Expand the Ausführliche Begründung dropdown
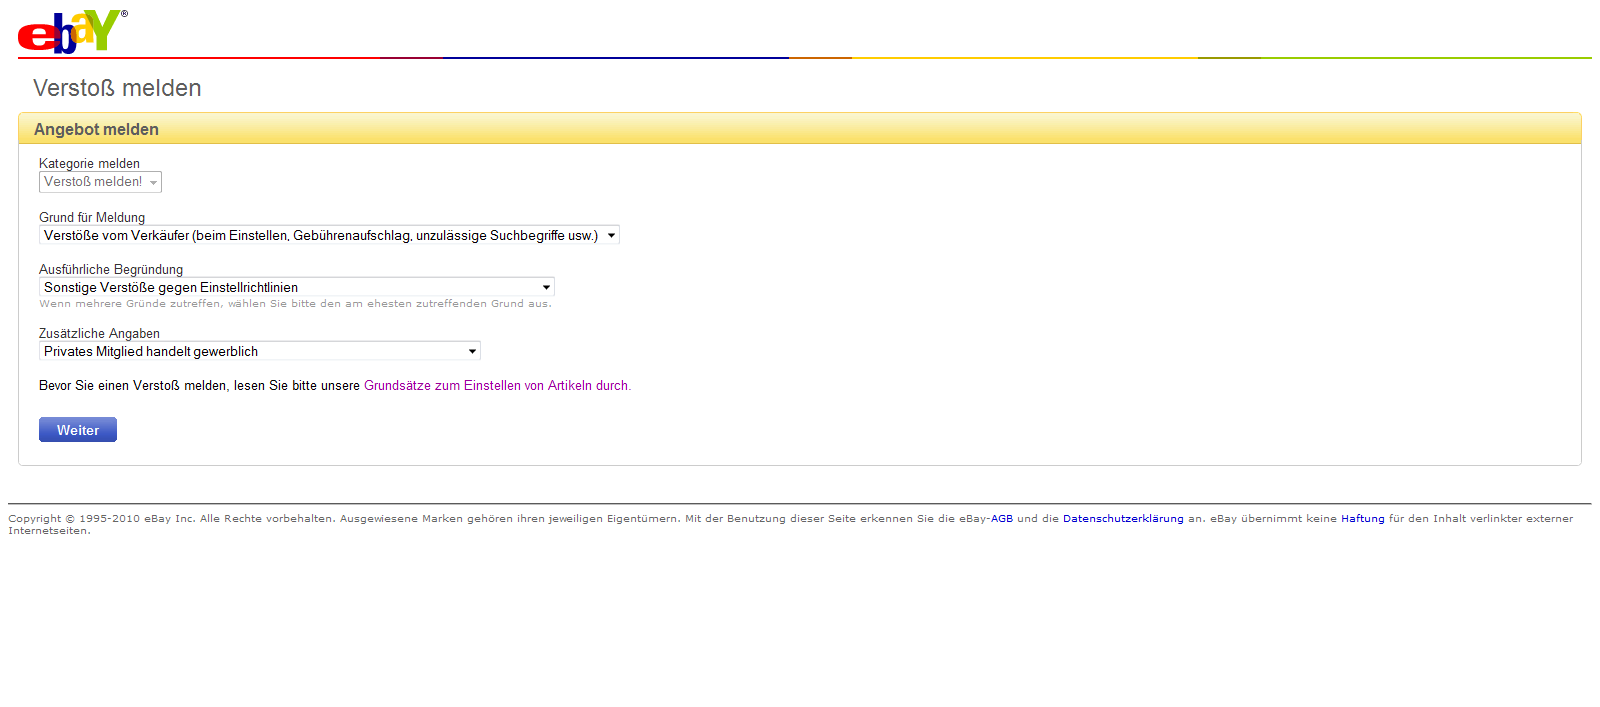1600x707 pixels. [x=296, y=287]
